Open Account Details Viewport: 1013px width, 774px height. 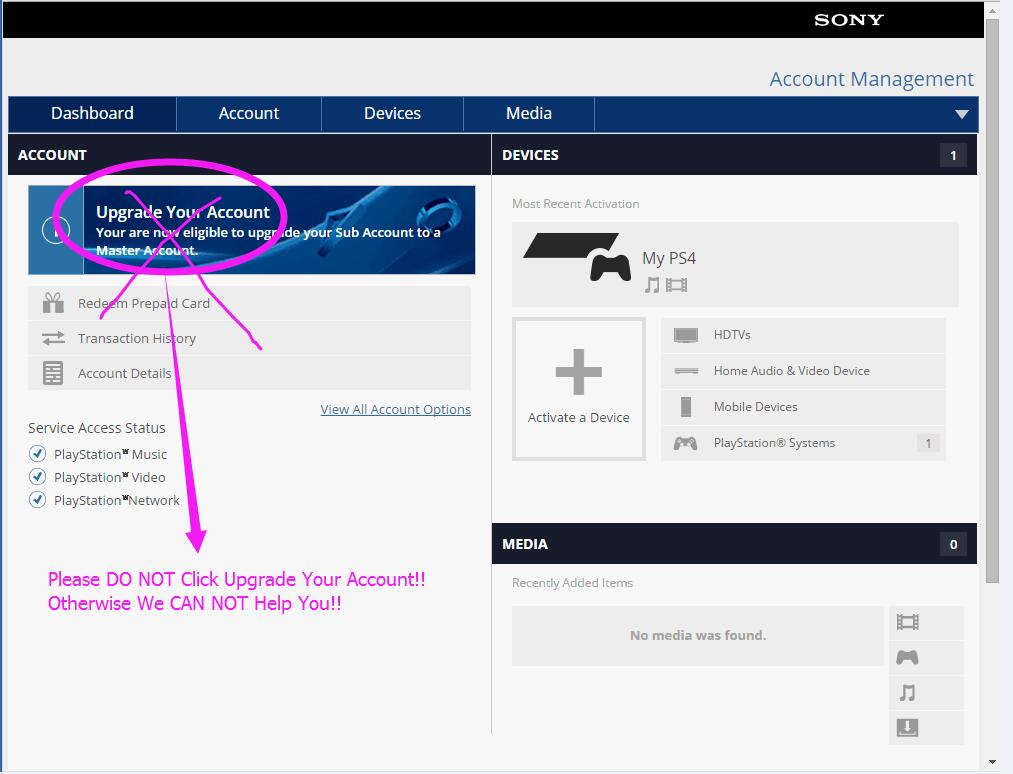(x=249, y=373)
